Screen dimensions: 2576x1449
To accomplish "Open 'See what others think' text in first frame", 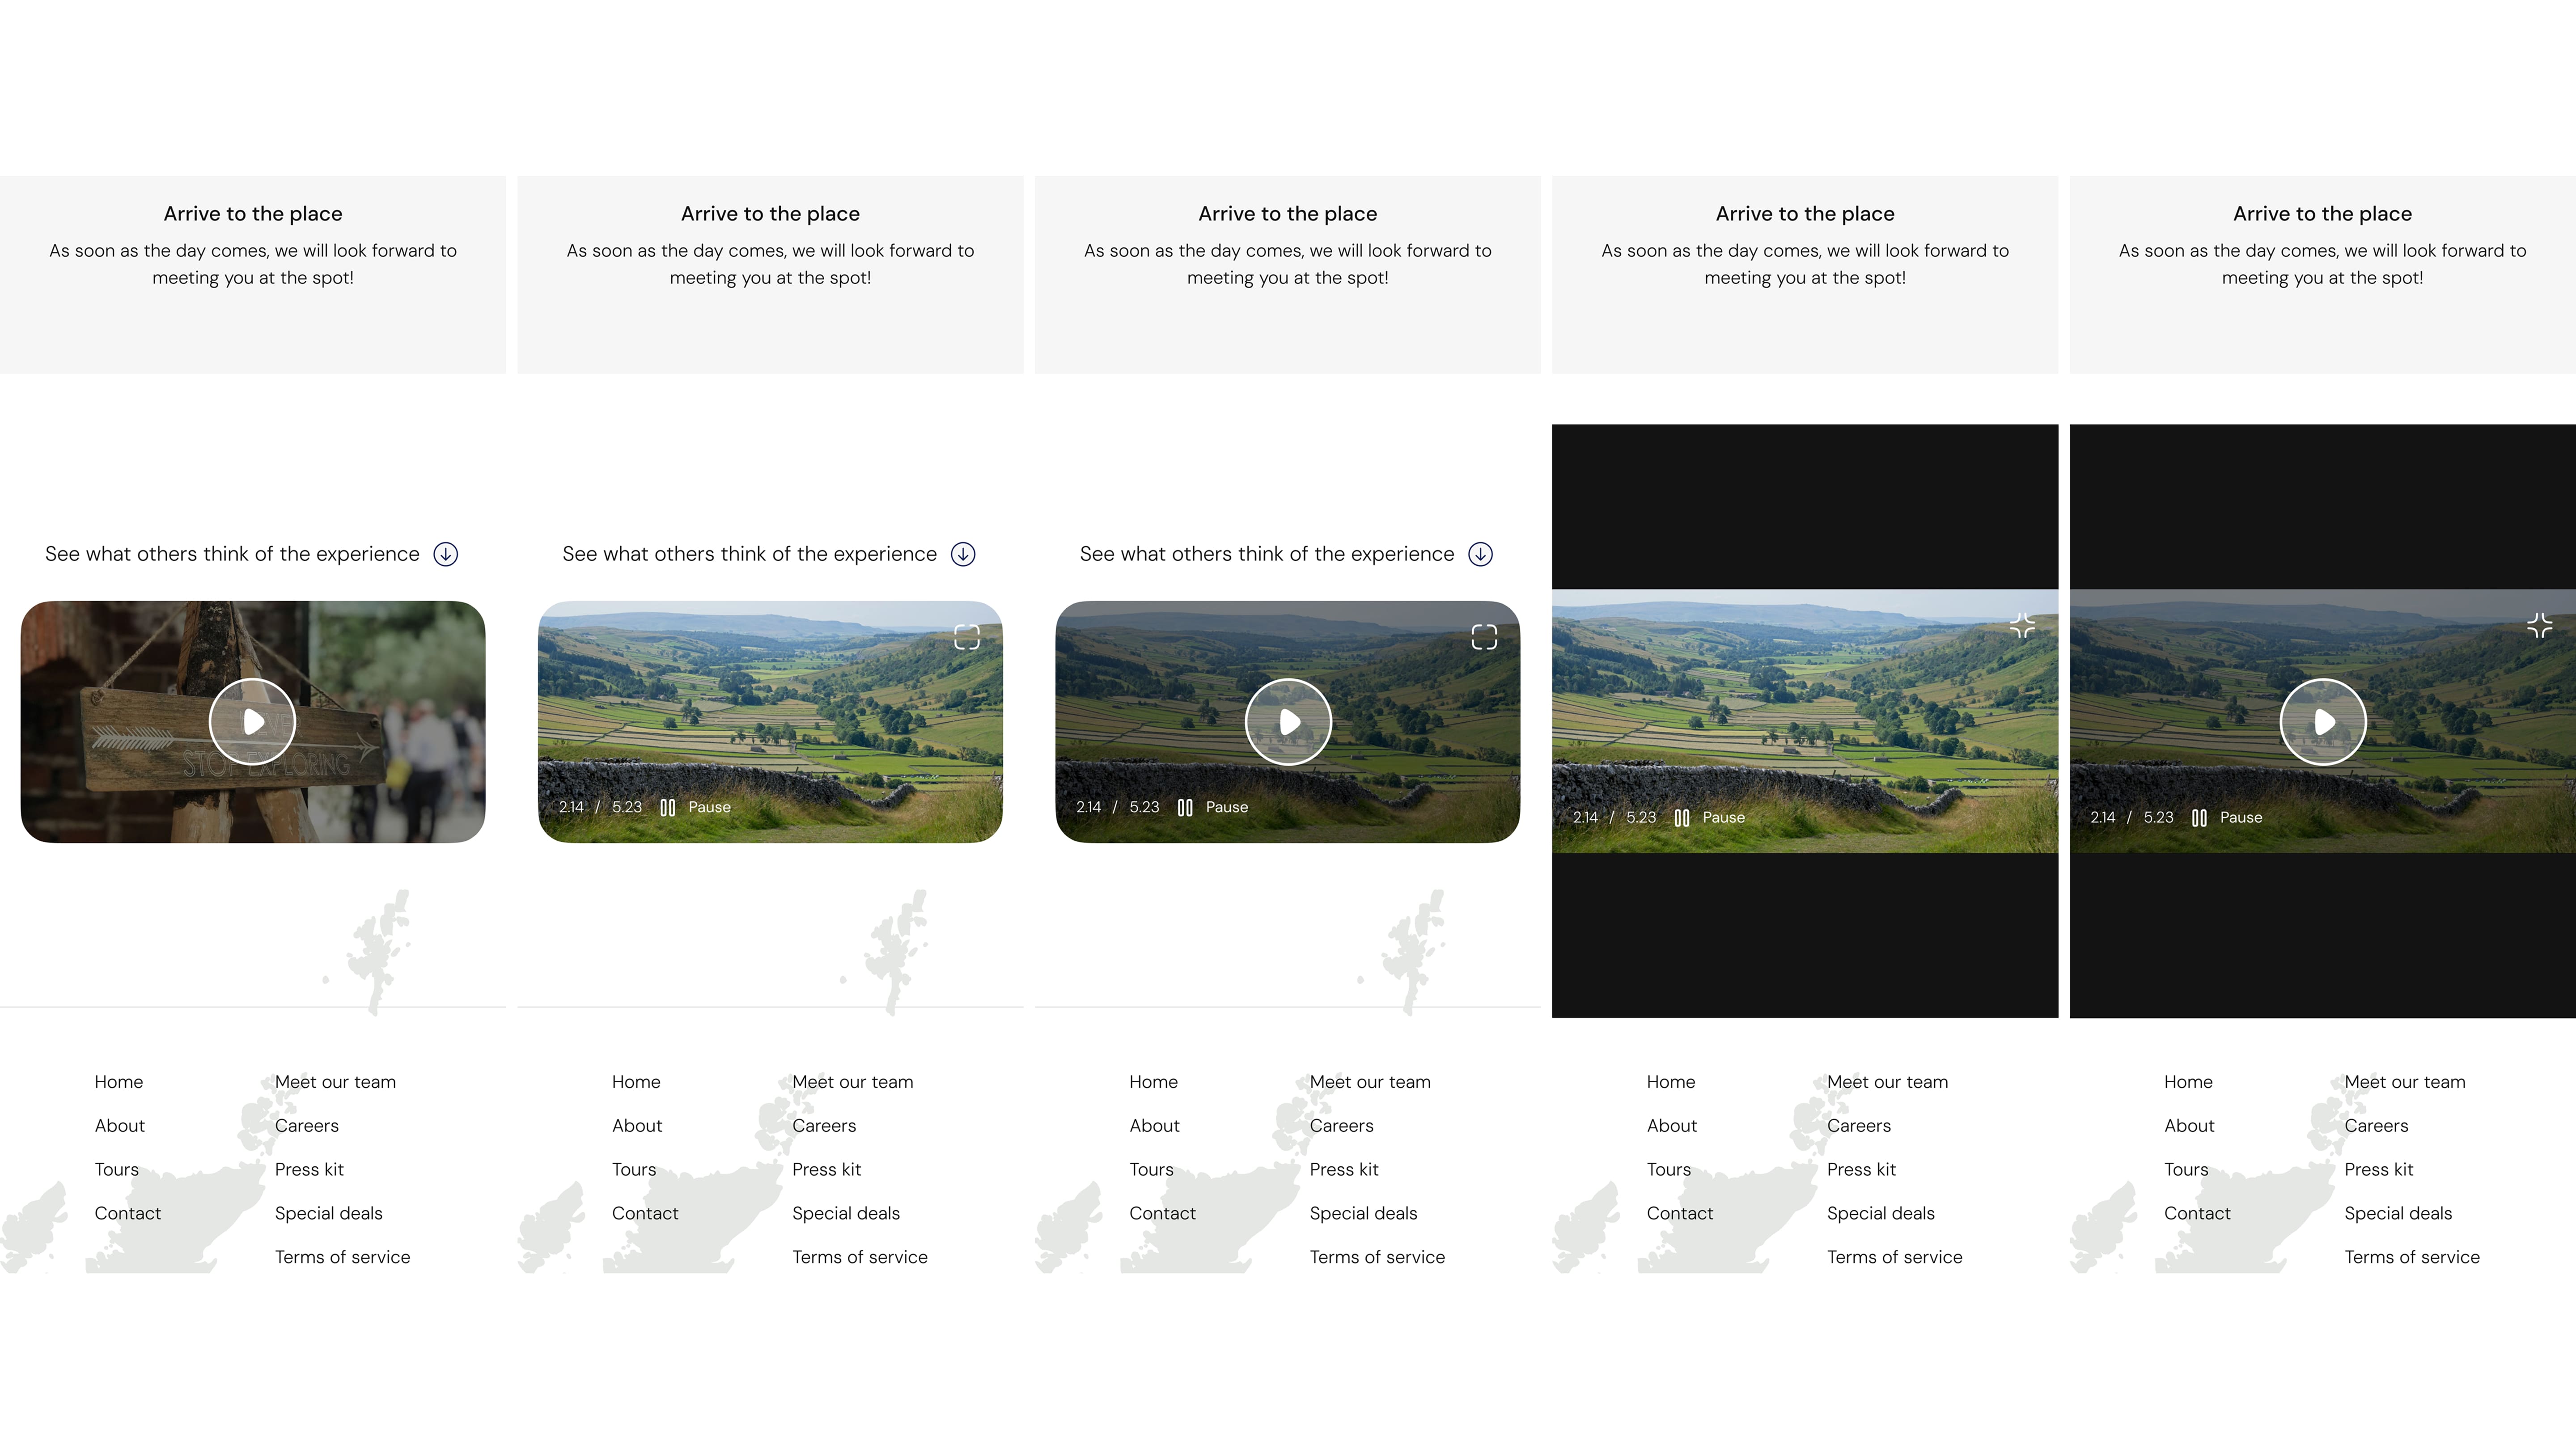I will point(232,554).
